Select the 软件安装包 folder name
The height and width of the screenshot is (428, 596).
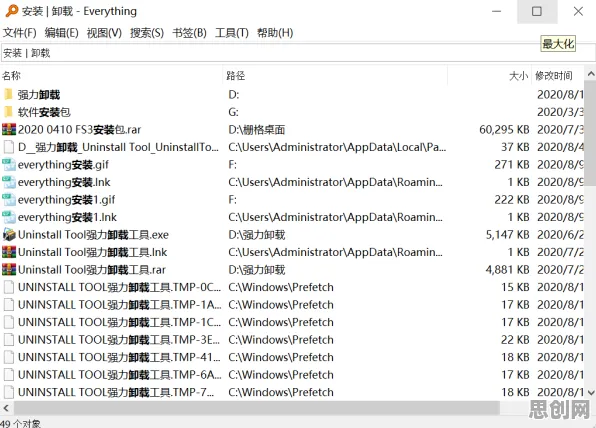[44, 112]
